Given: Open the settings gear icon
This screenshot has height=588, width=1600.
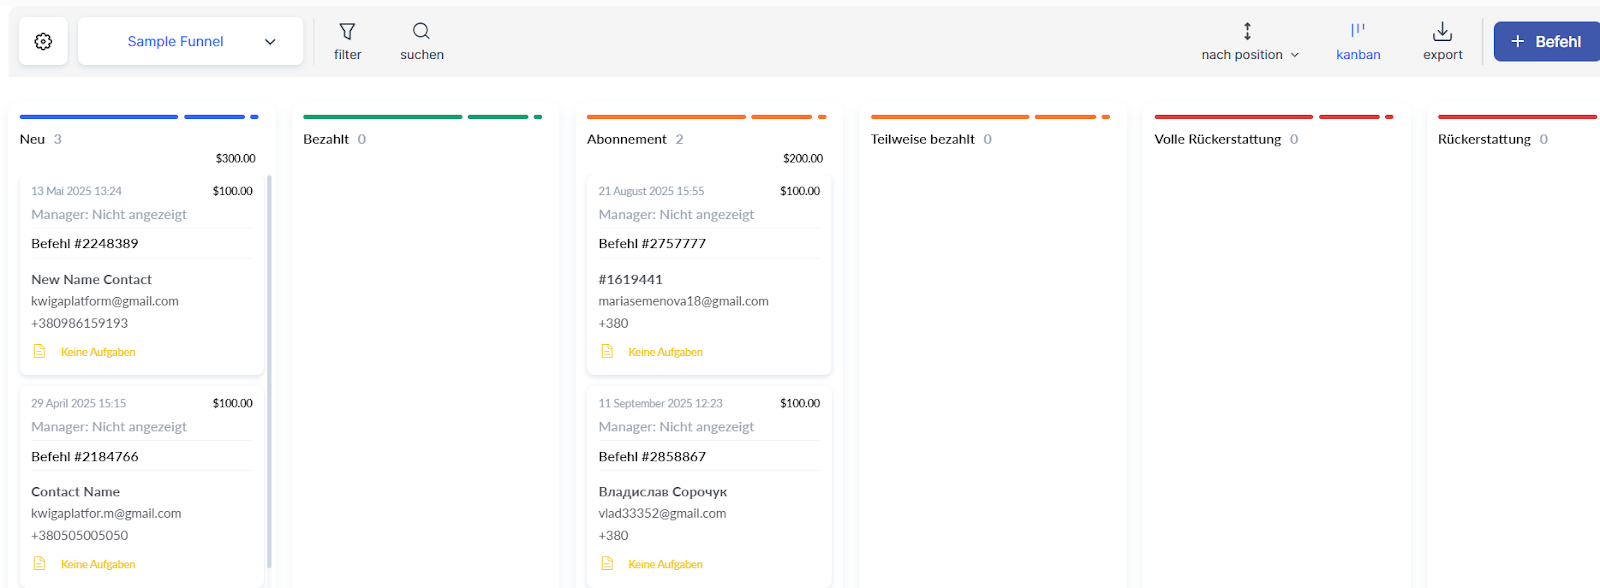Looking at the screenshot, I should point(43,41).
